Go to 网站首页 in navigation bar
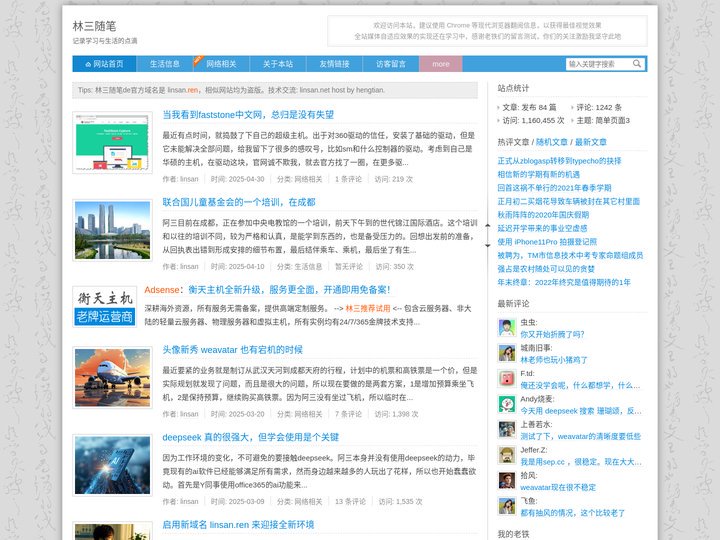The width and height of the screenshot is (720, 540). [x=104, y=64]
